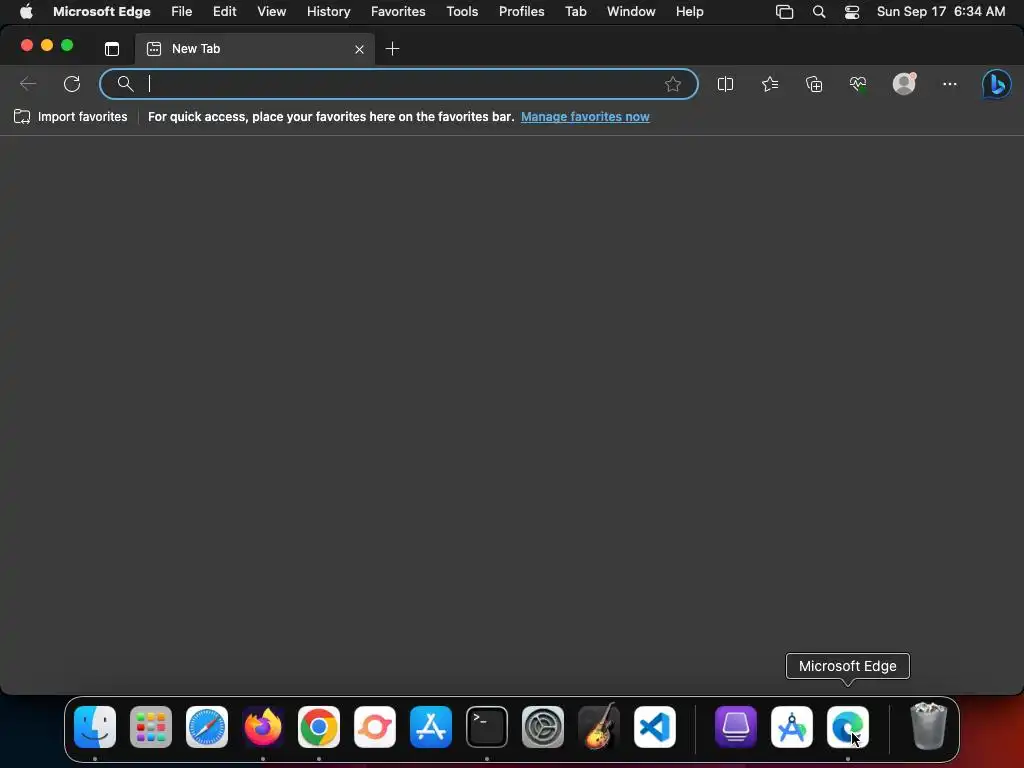
Task: Open the Collections icon
Action: (x=814, y=84)
